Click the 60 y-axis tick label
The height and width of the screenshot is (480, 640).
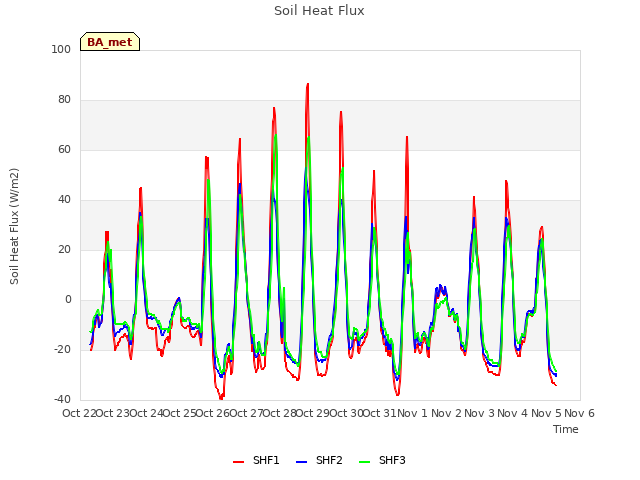tap(64, 150)
